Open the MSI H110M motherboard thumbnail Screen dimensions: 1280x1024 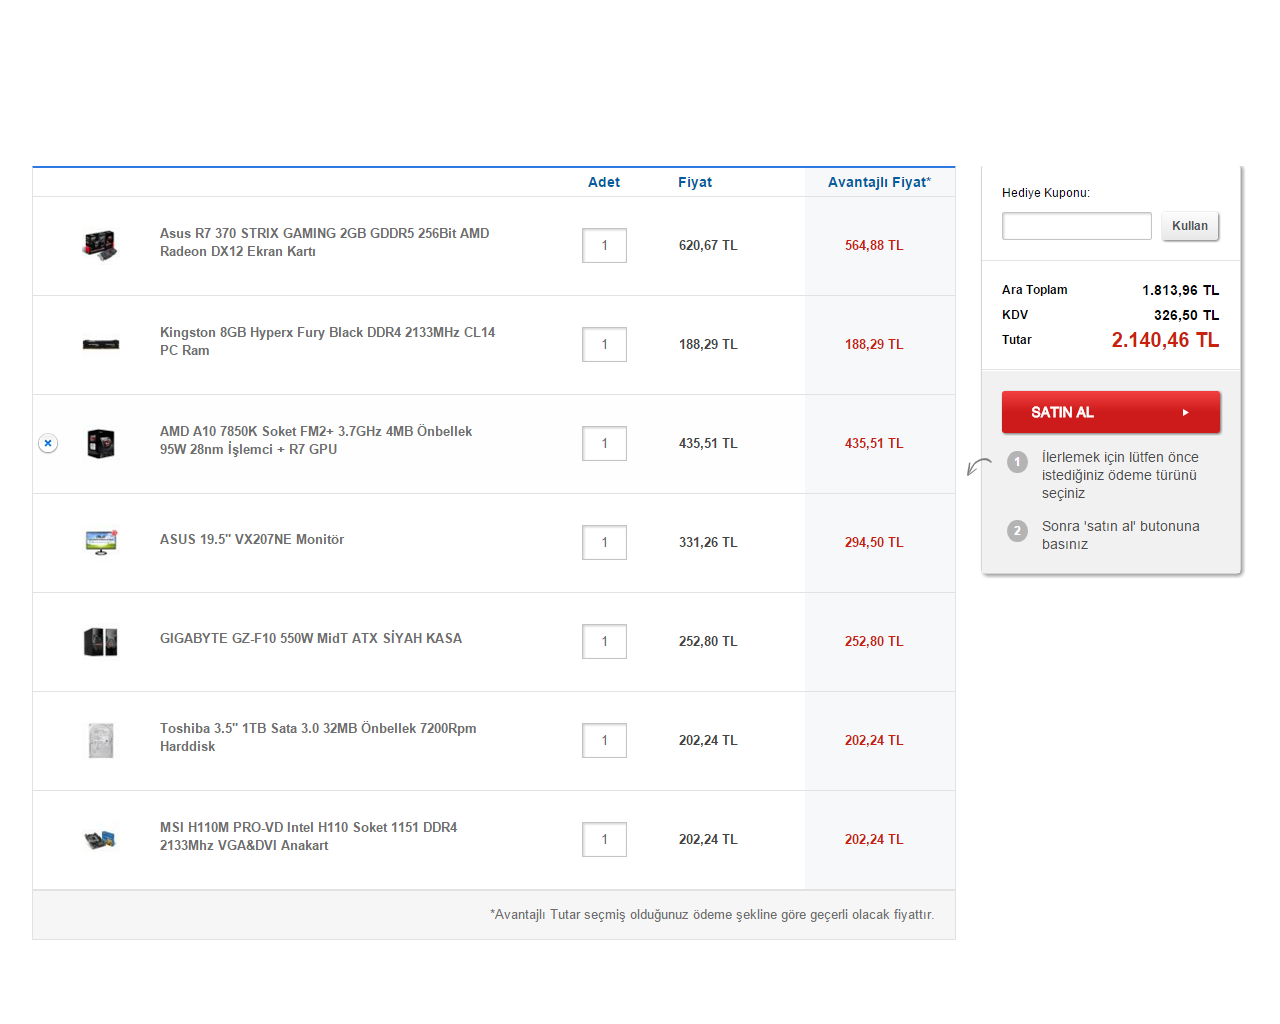click(x=101, y=839)
